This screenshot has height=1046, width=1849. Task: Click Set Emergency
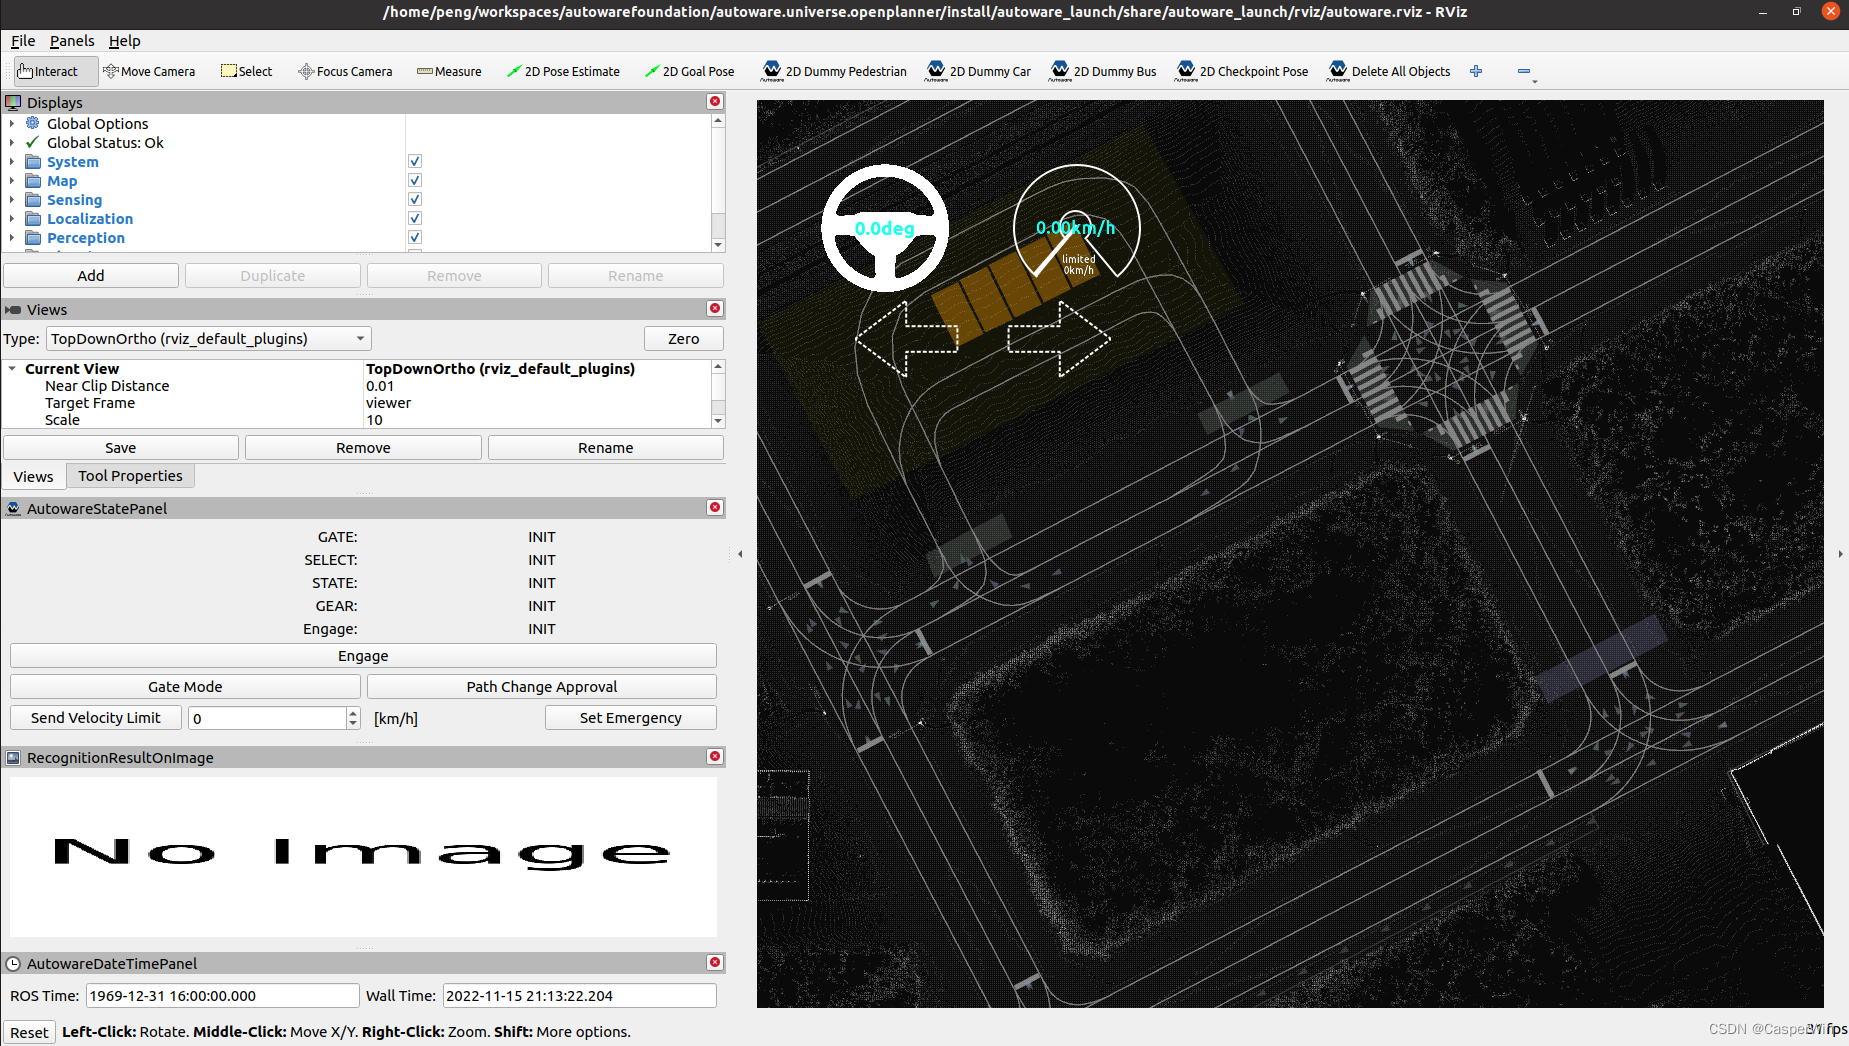(x=629, y=717)
